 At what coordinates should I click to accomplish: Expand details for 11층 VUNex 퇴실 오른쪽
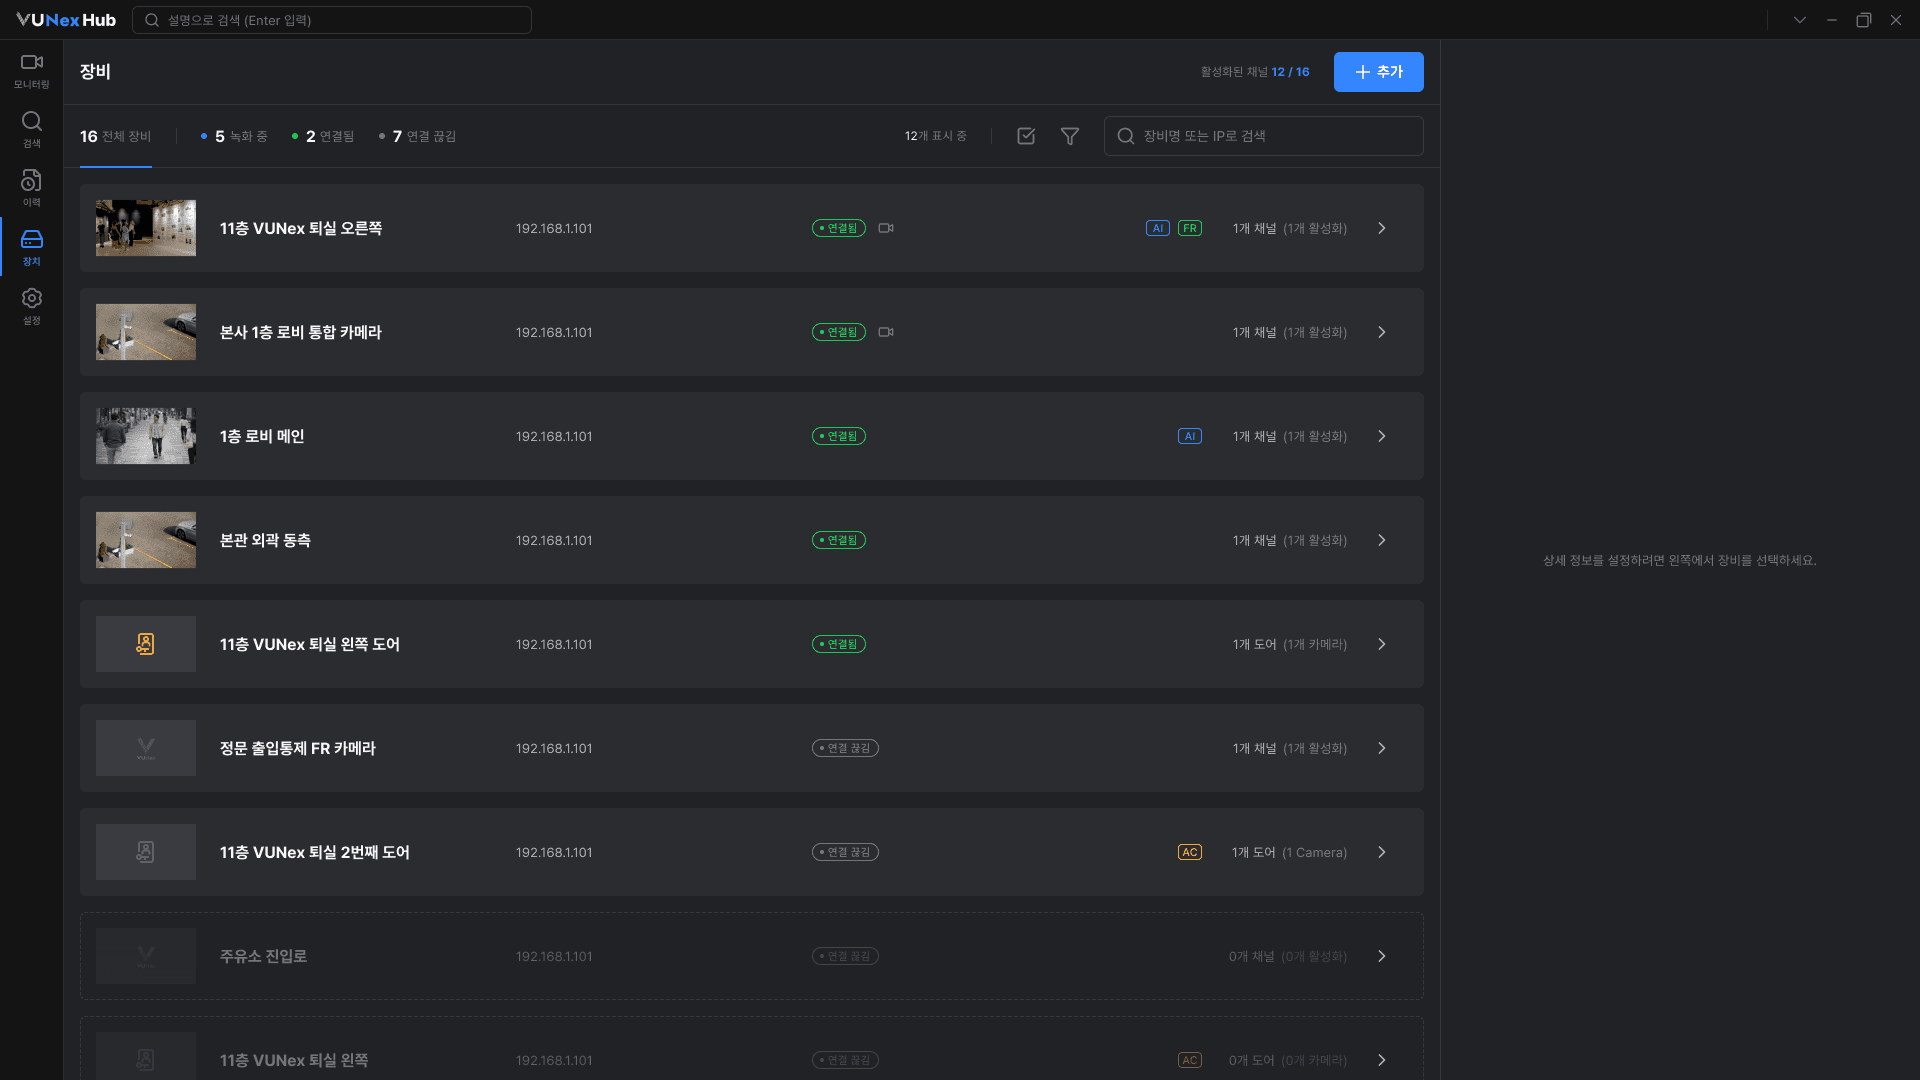tap(1382, 228)
